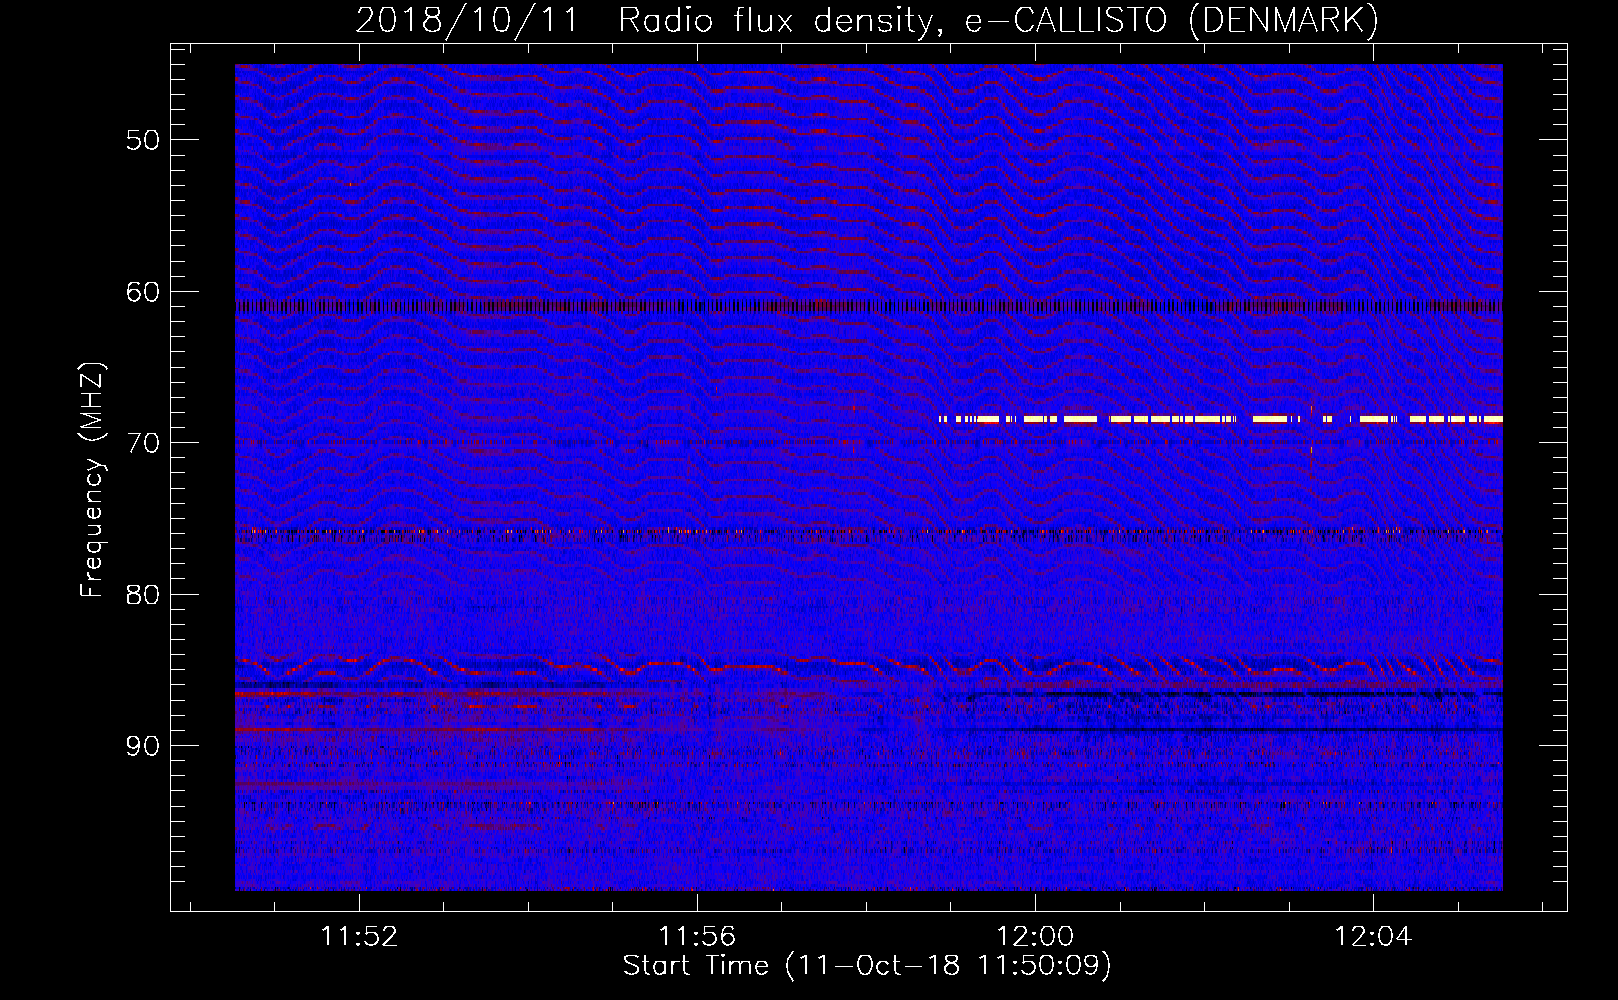The image size is (1618, 1000).
Task: Click the 'Start Time (11-Oct-18 11:50:09)' label
Action: (x=867, y=966)
